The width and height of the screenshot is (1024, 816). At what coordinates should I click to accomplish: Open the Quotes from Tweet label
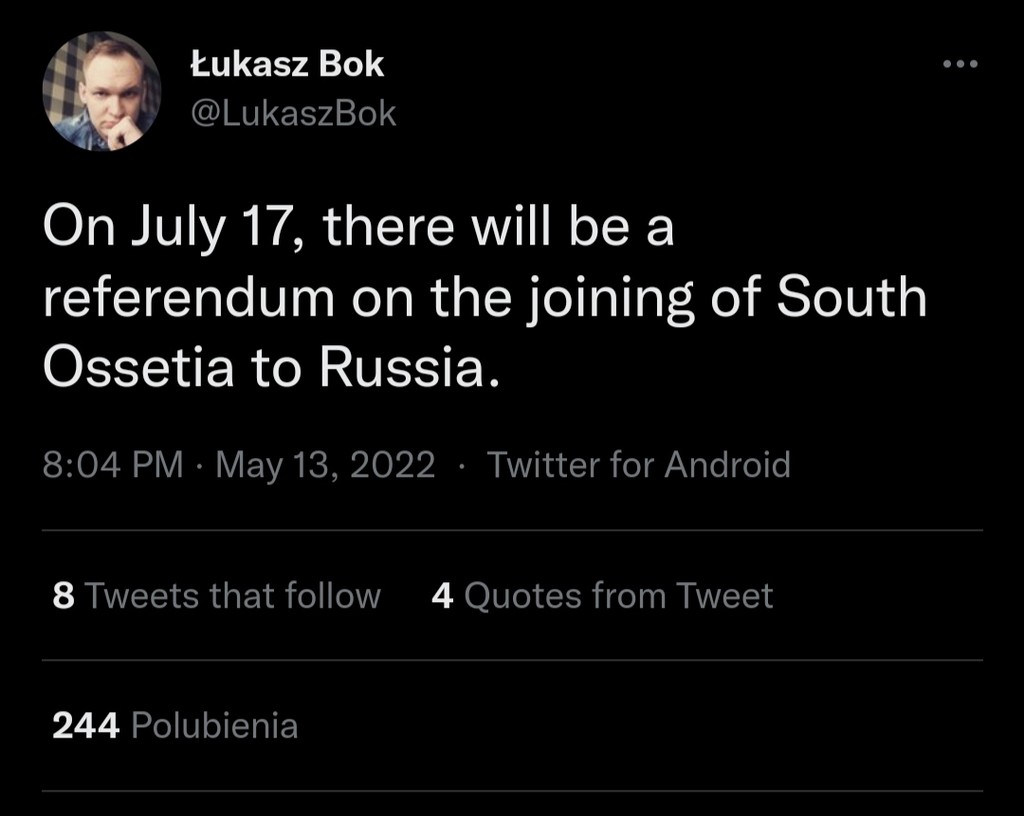618,596
